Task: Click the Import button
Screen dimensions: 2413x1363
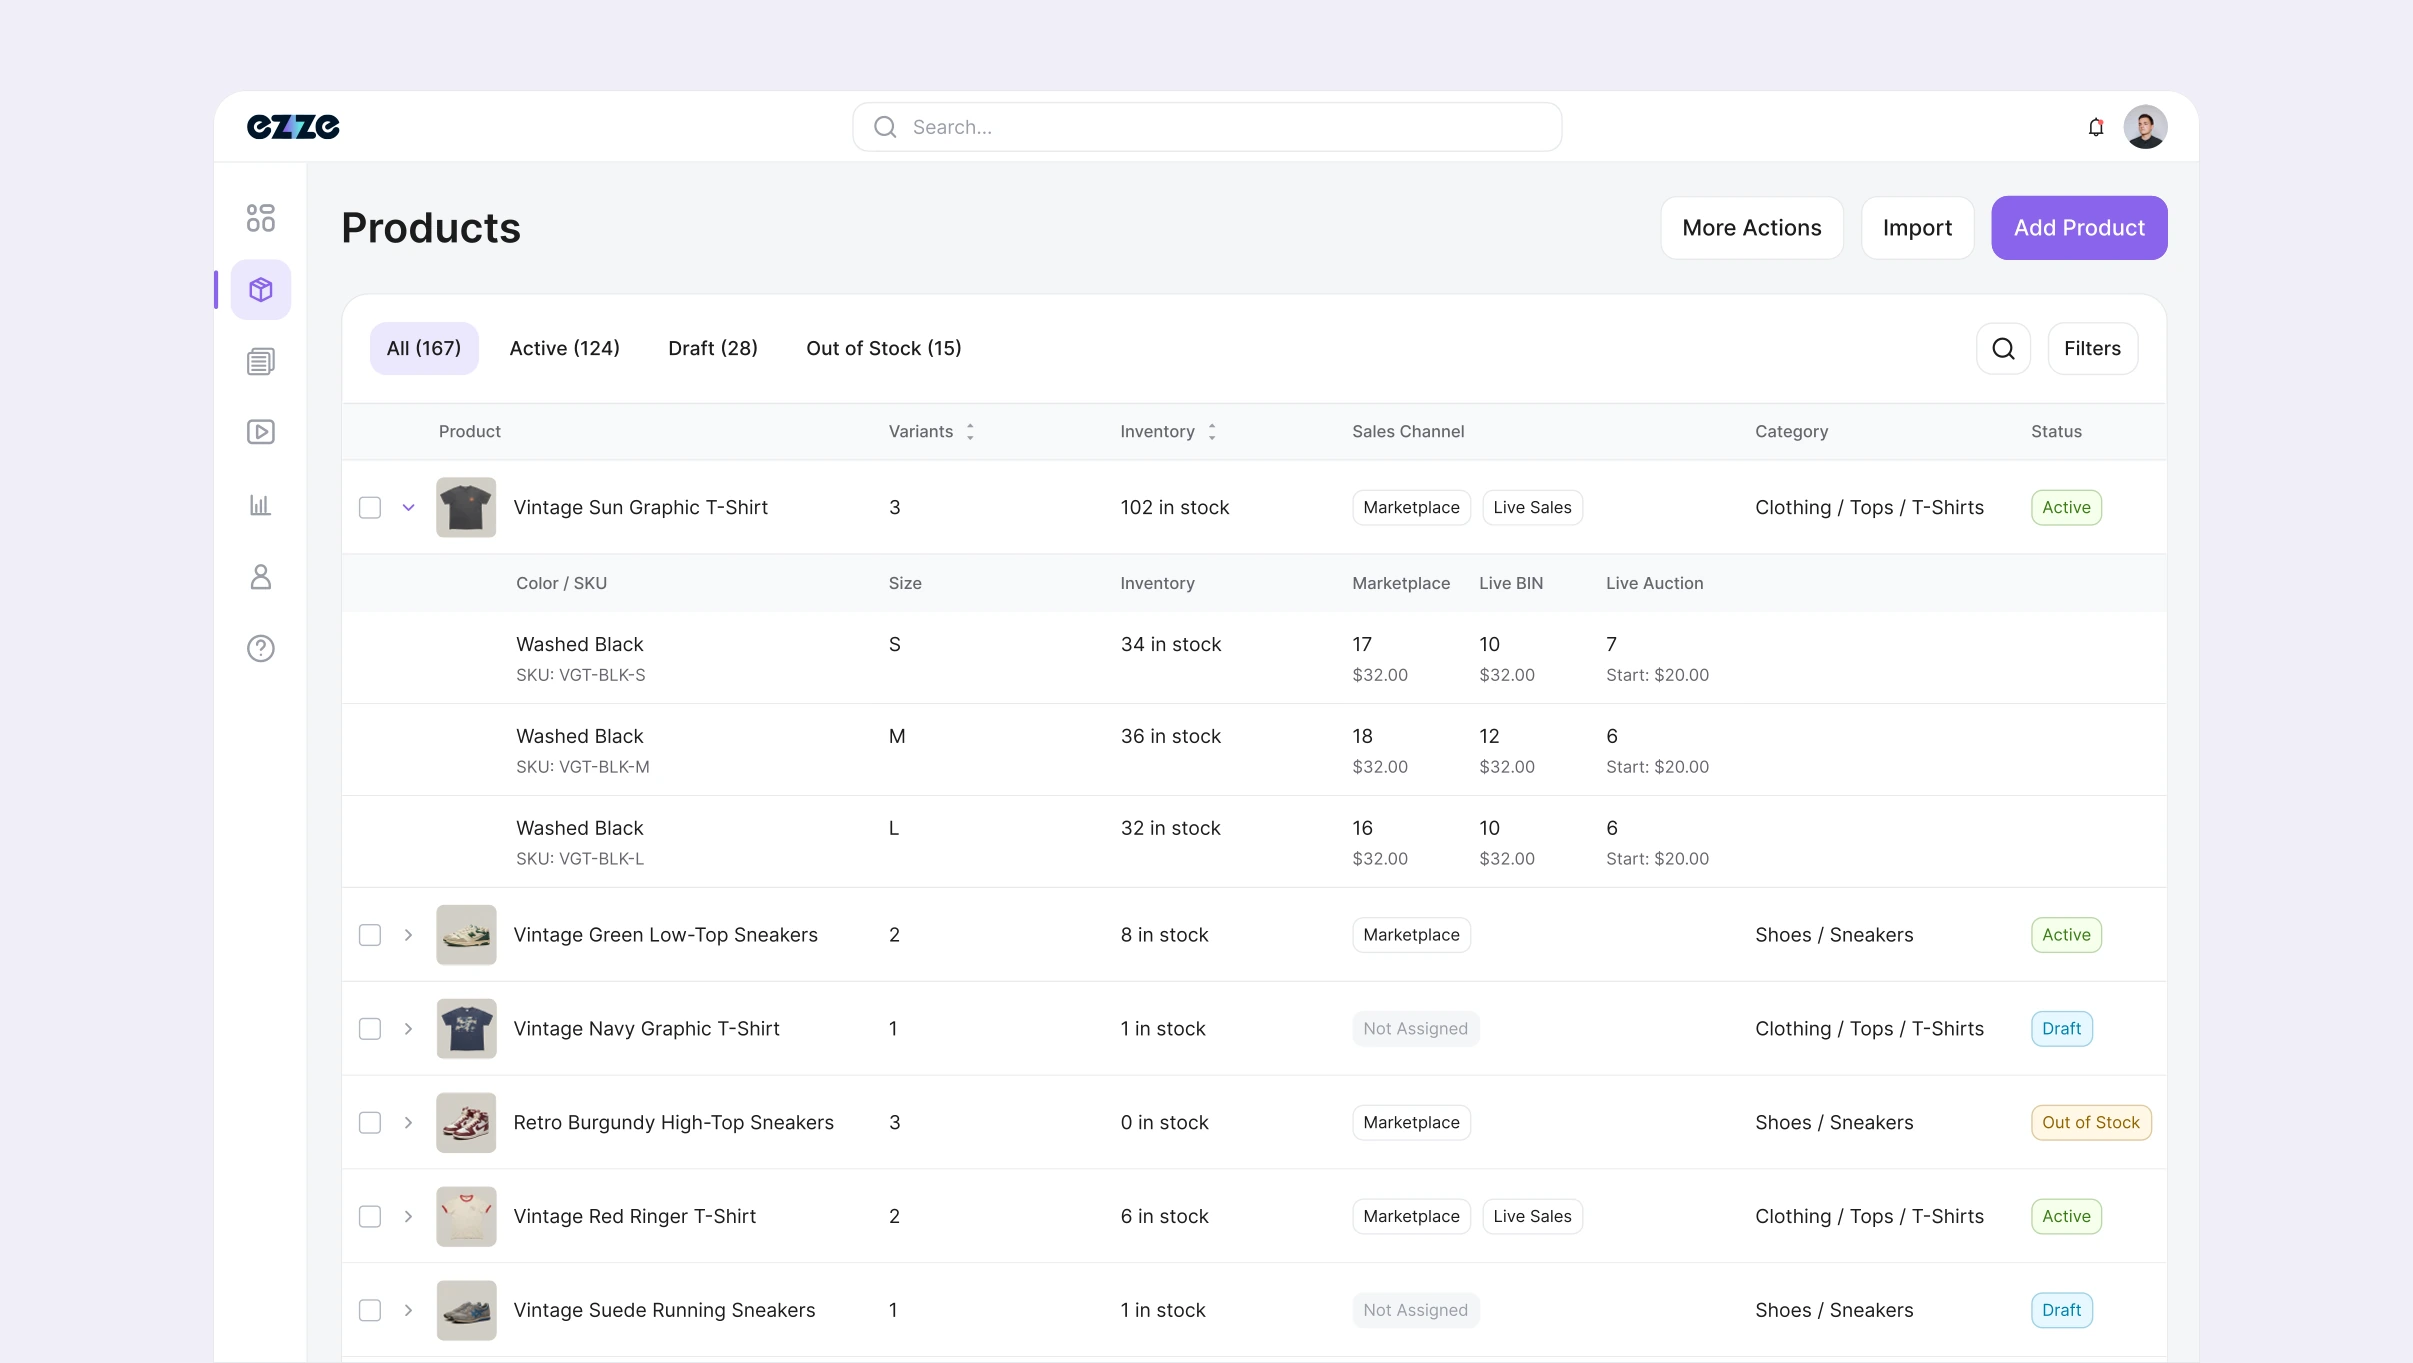Action: pos(1917,228)
